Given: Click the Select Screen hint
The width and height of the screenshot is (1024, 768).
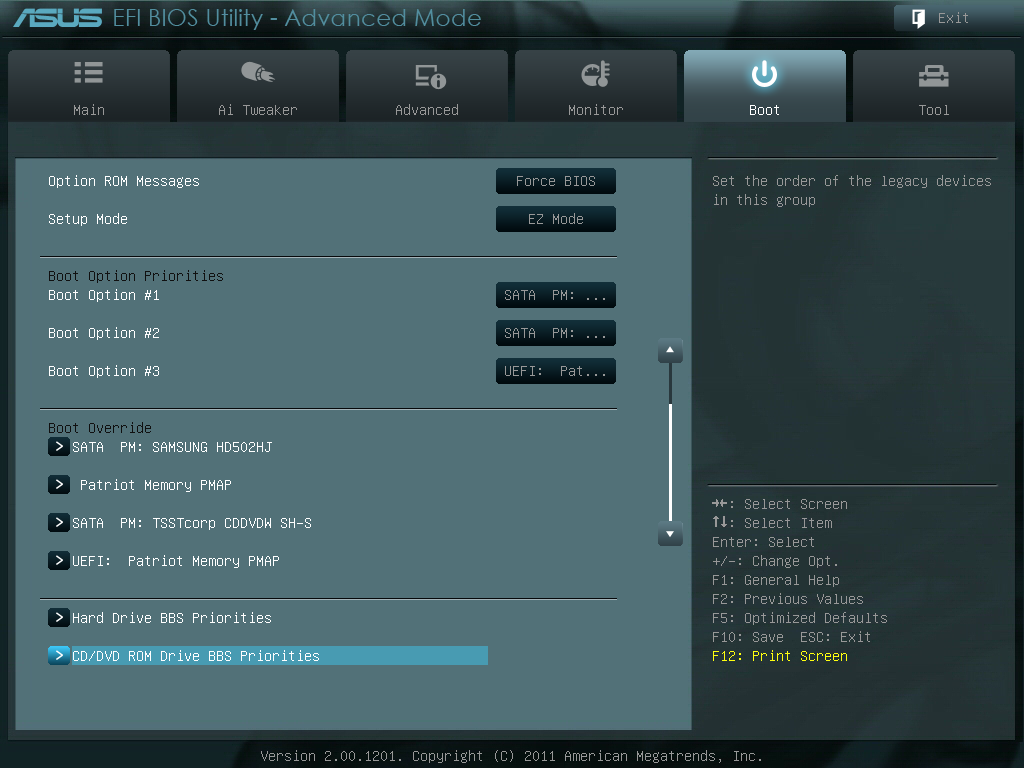Looking at the screenshot, I should 780,504.
